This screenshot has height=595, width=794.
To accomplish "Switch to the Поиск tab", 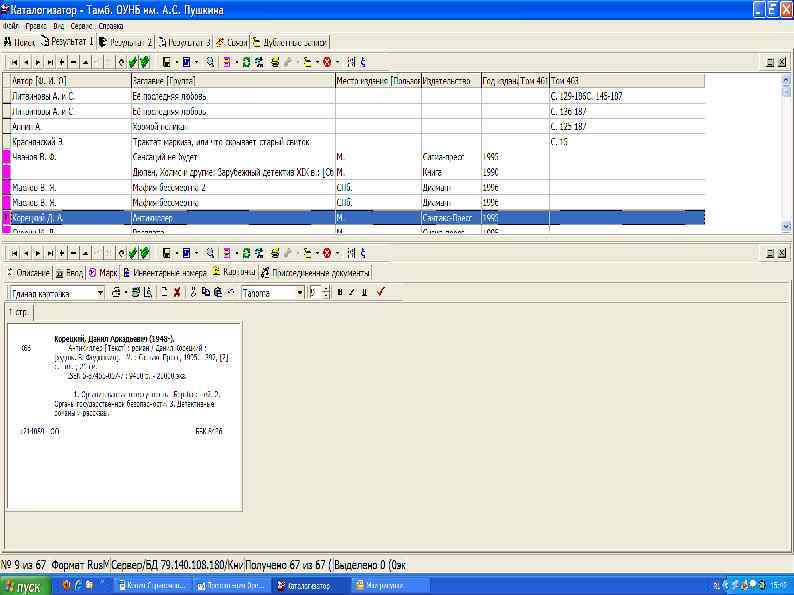I will click(19, 42).
